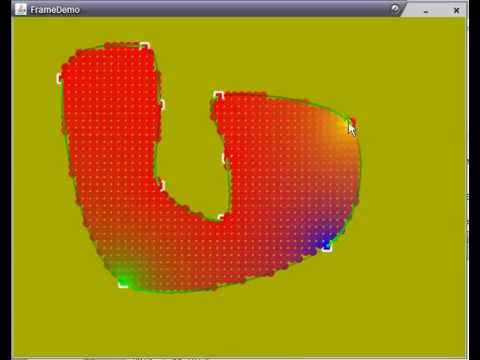The height and width of the screenshot is (360, 480).
Task: Minimize the FrameDemo window
Action: [x=426, y=11]
